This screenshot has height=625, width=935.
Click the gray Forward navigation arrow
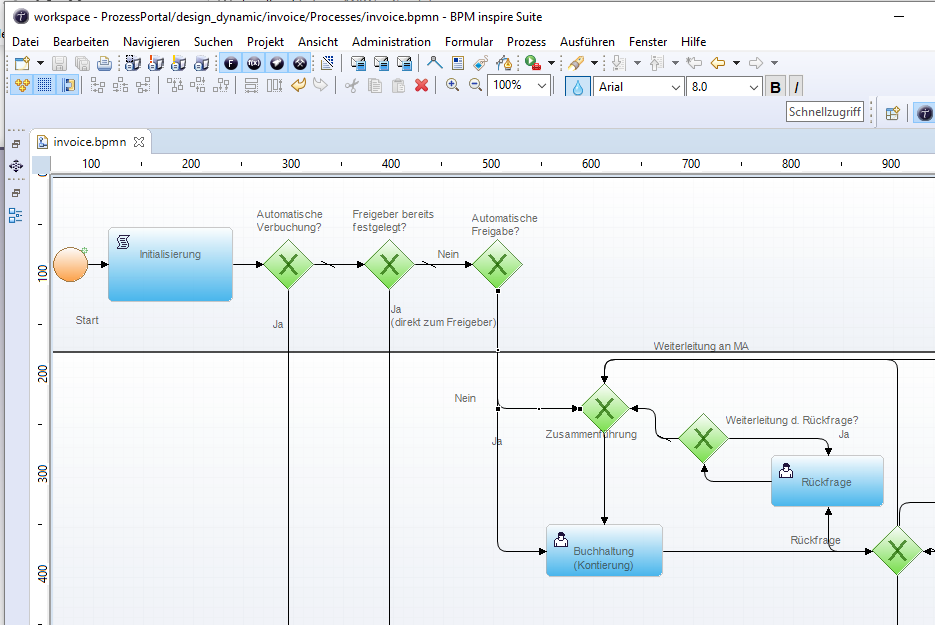point(756,63)
